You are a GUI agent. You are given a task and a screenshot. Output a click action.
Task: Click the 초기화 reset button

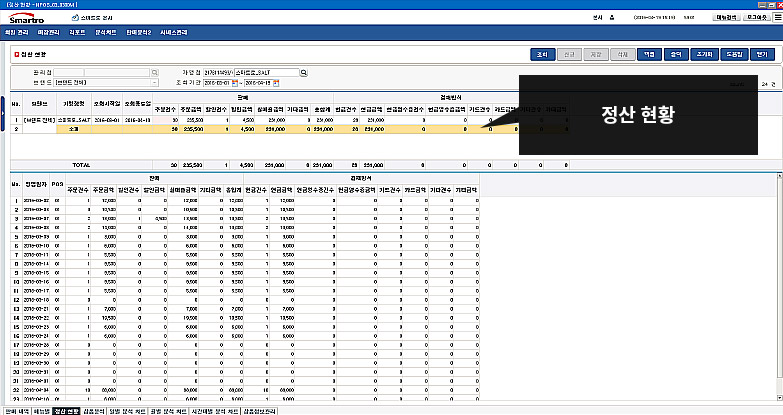click(x=705, y=54)
